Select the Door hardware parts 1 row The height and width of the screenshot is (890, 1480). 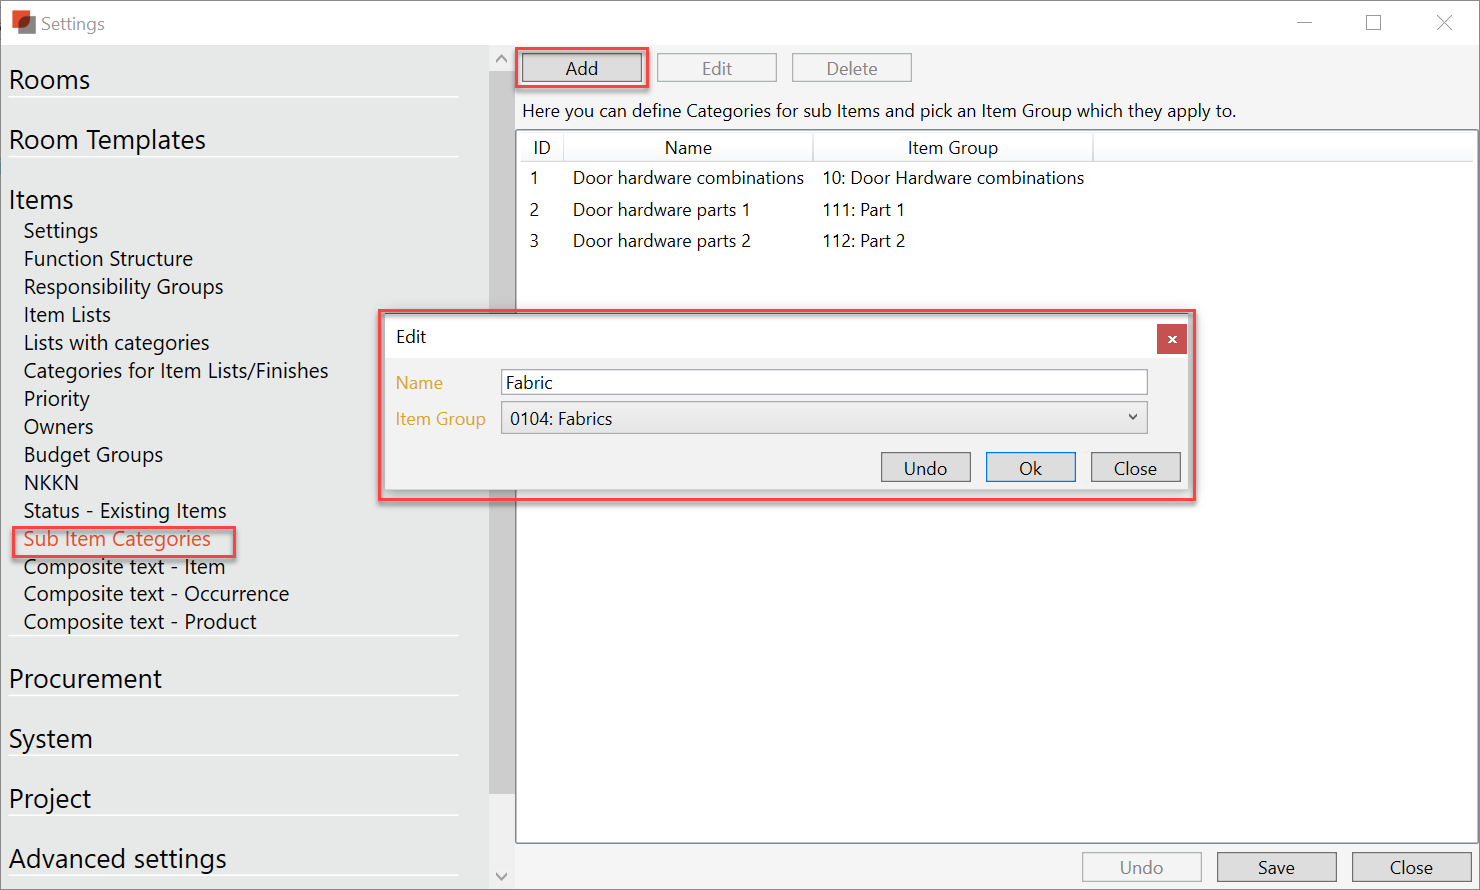[x=661, y=210]
